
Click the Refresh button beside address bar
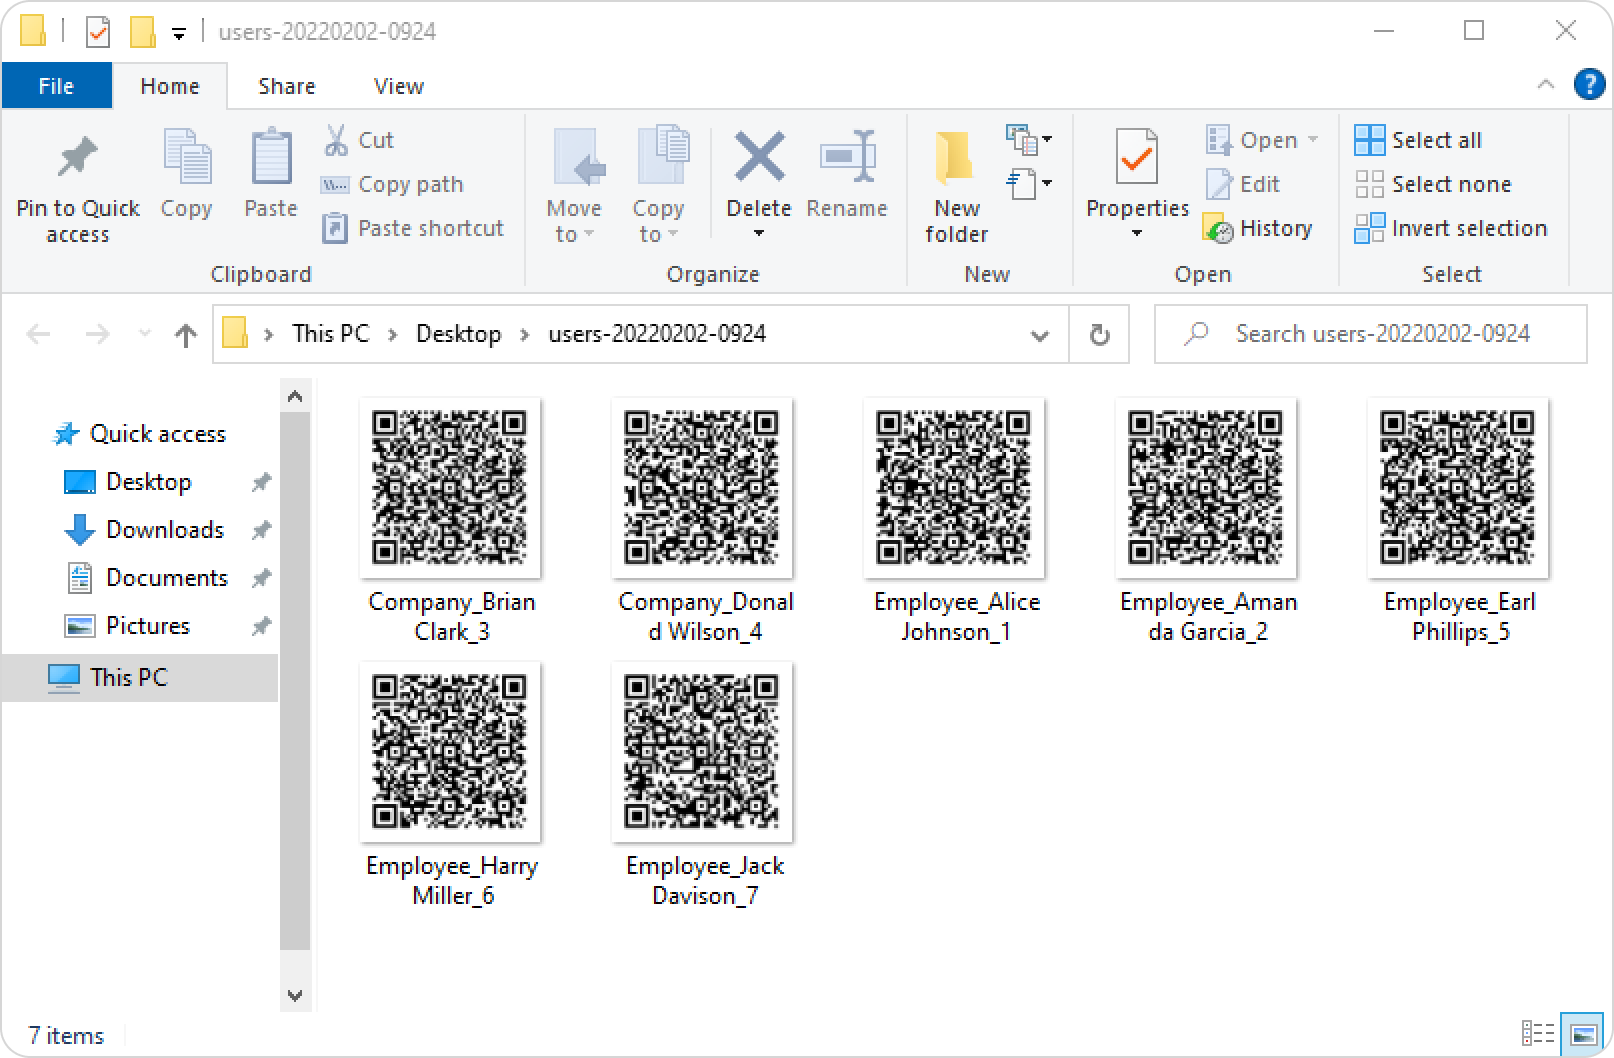tap(1099, 334)
